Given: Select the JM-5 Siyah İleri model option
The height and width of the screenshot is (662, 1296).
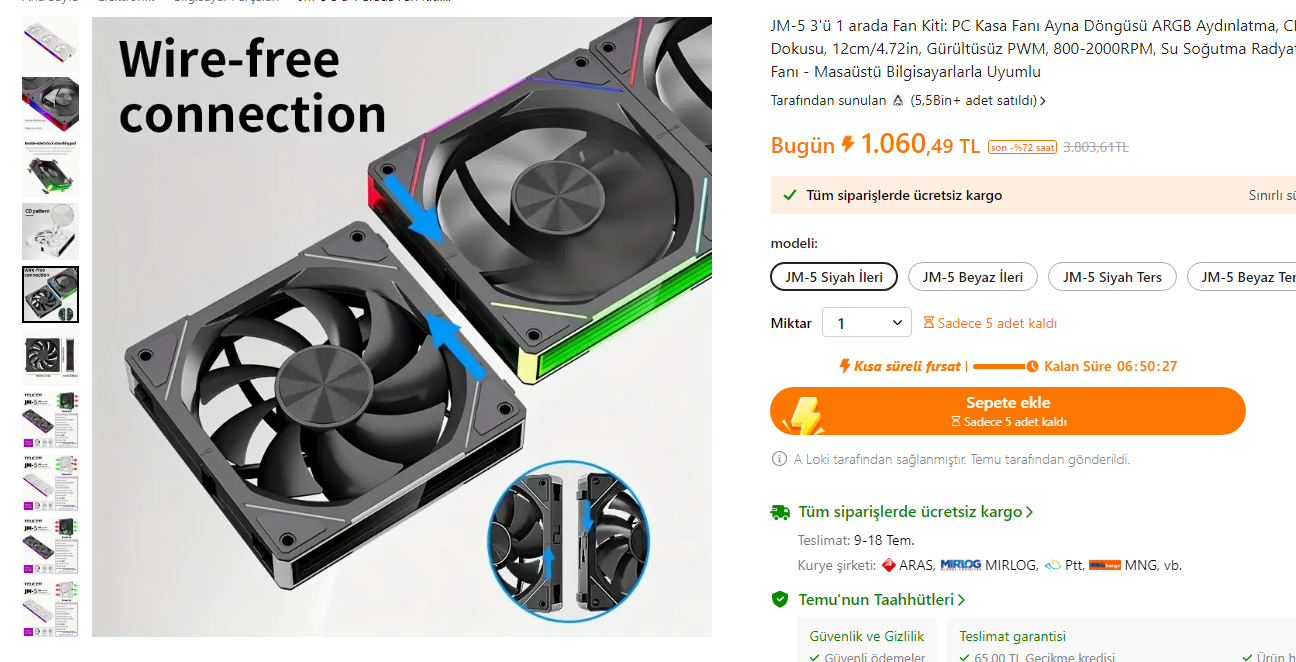Looking at the screenshot, I should pos(834,277).
